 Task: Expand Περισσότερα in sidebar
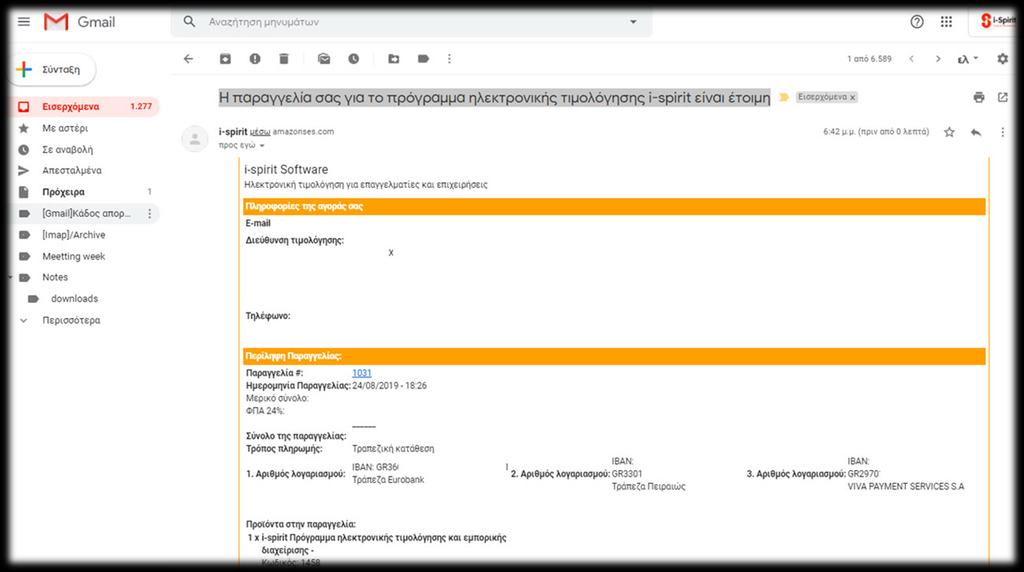(71, 320)
